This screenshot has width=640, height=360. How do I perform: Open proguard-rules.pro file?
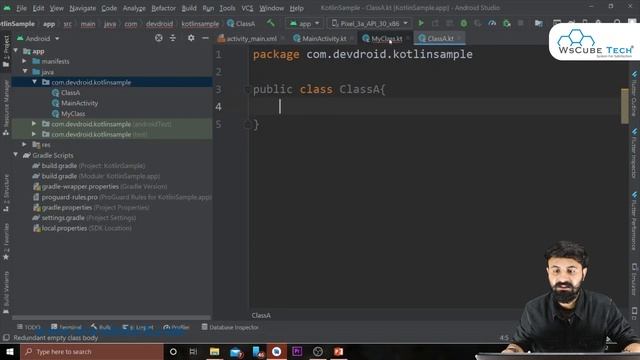[x=122, y=197]
